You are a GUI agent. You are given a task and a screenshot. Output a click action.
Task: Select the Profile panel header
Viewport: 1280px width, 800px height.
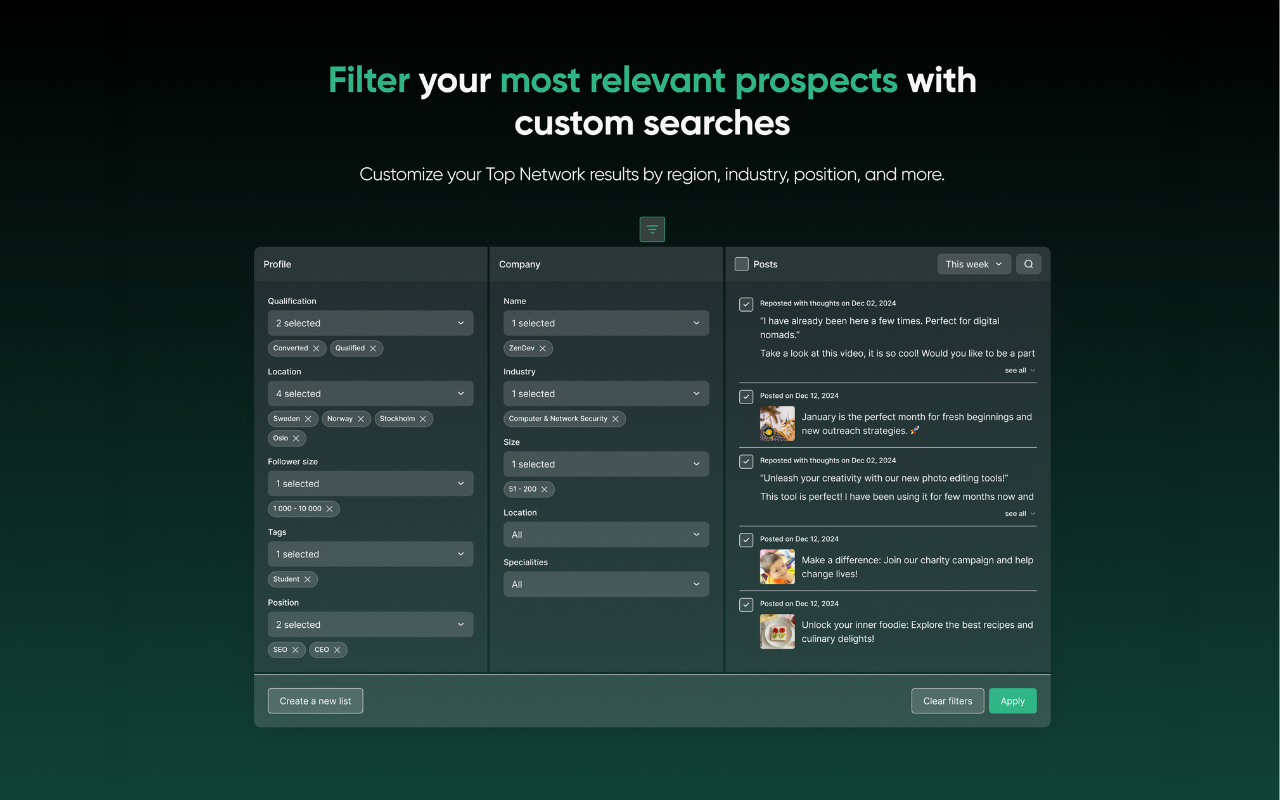pyautogui.click(x=277, y=263)
